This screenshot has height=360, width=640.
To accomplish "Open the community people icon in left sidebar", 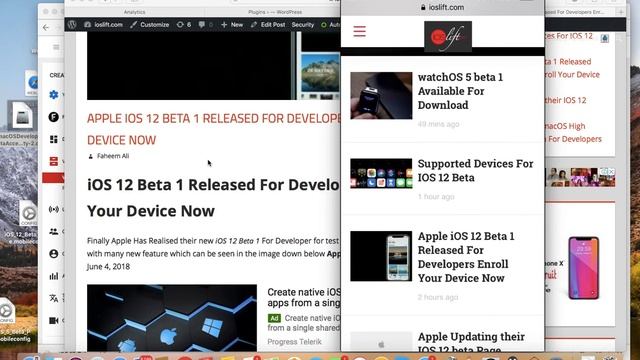I will pos(53,231).
